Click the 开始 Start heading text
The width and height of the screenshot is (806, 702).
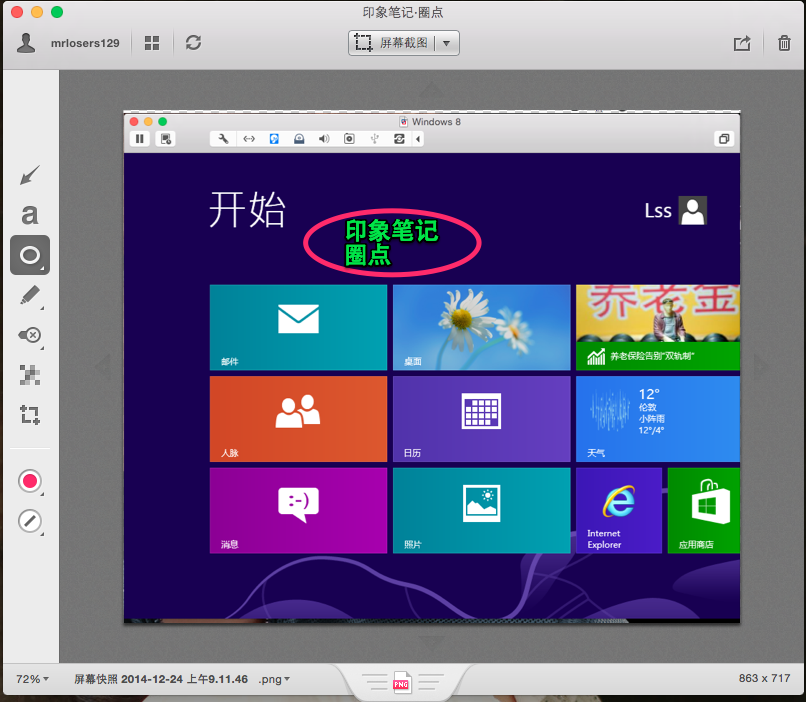pyautogui.click(x=247, y=209)
